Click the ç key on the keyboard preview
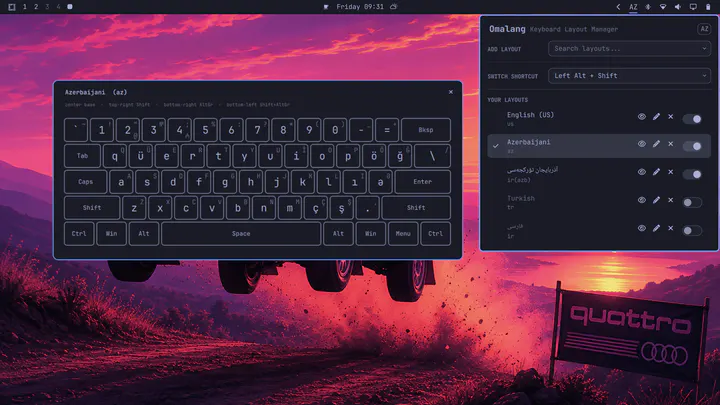Screen dimensions: 720x405 pyautogui.click(x=315, y=208)
